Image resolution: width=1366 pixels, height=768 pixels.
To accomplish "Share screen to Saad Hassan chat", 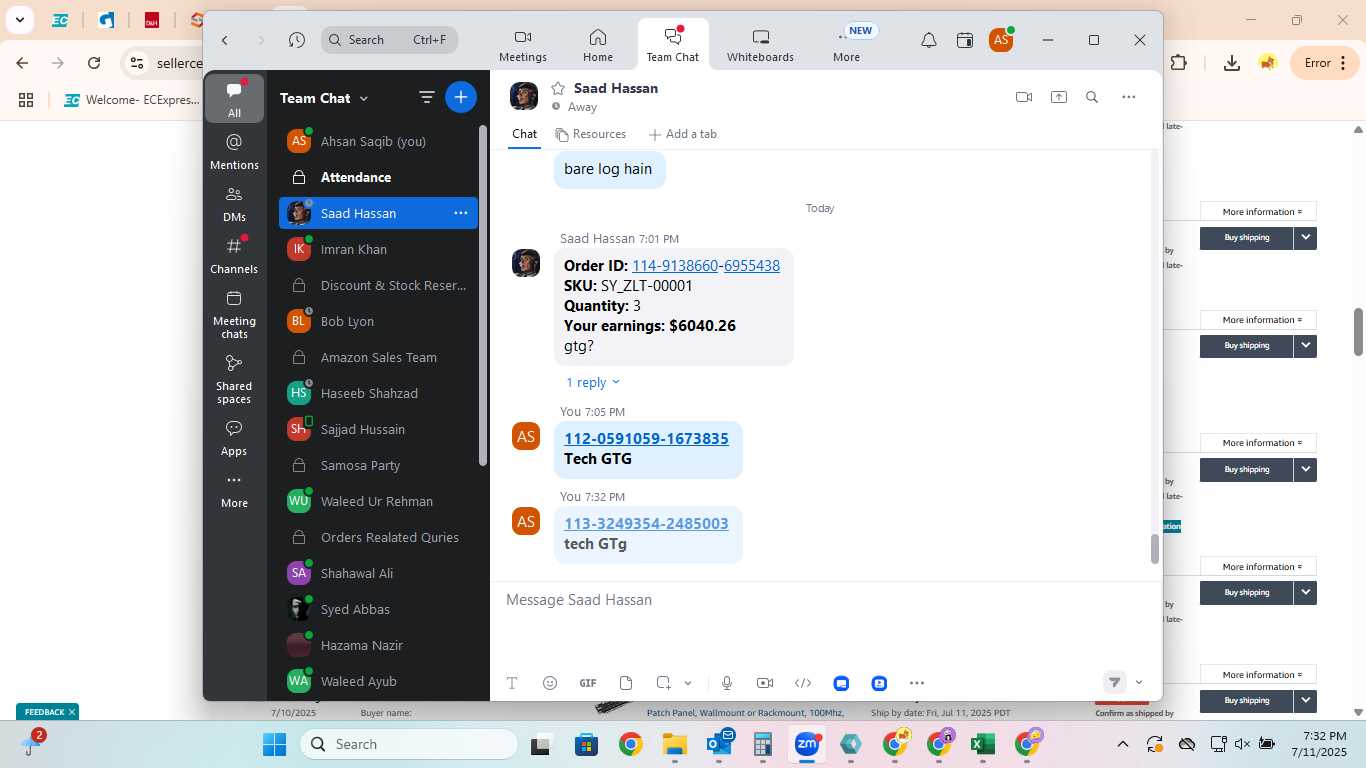I will pos(1059,97).
